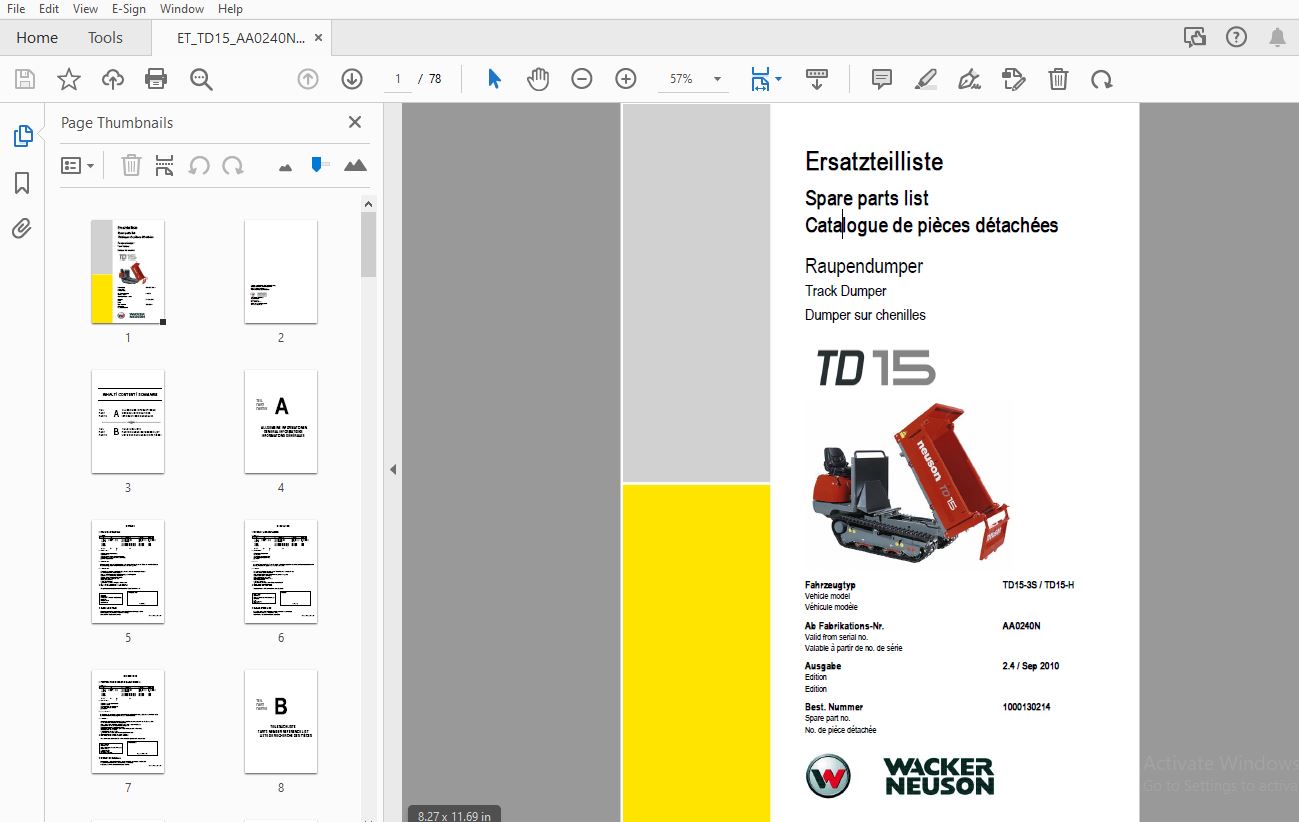Open the E-Sign menu
Viewport: 1299px width, 822px height.
pos(129,9)
